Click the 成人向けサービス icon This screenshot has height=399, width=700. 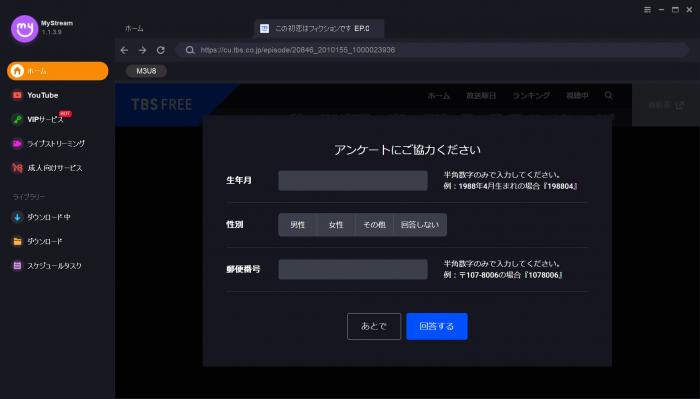tap(17, 168)
